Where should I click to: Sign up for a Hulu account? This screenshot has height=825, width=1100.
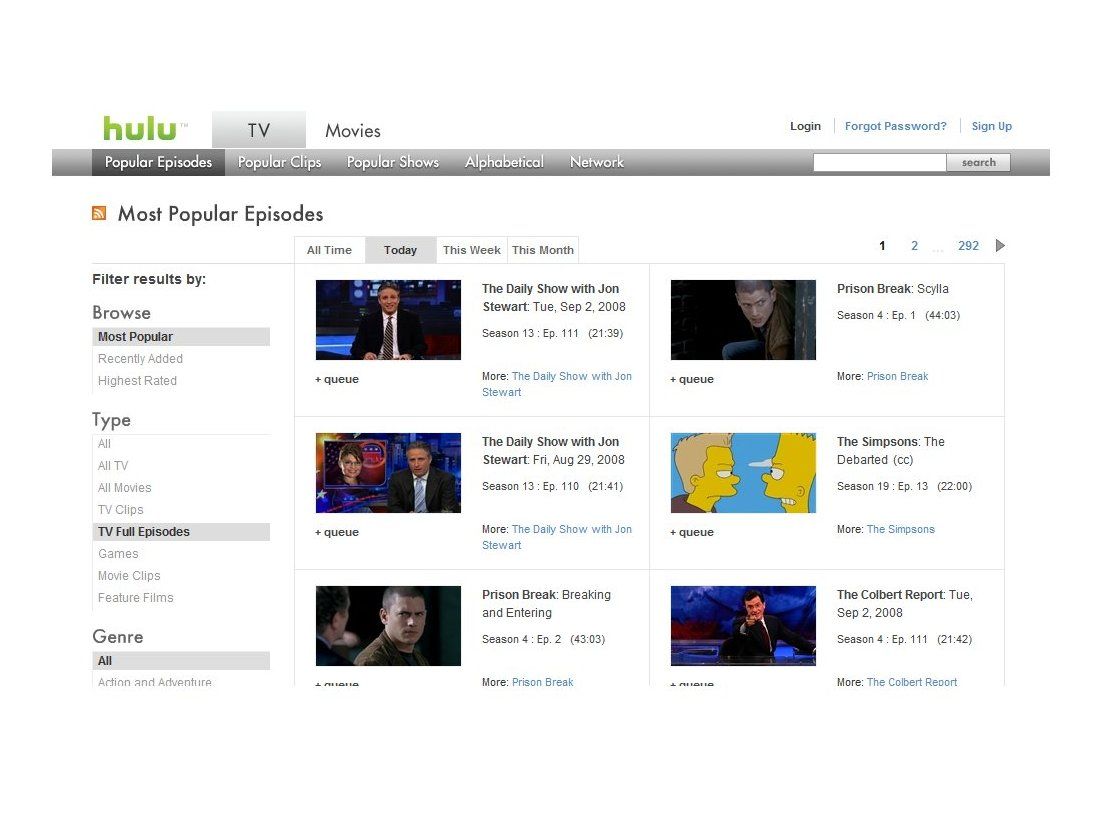pos(991,125)
